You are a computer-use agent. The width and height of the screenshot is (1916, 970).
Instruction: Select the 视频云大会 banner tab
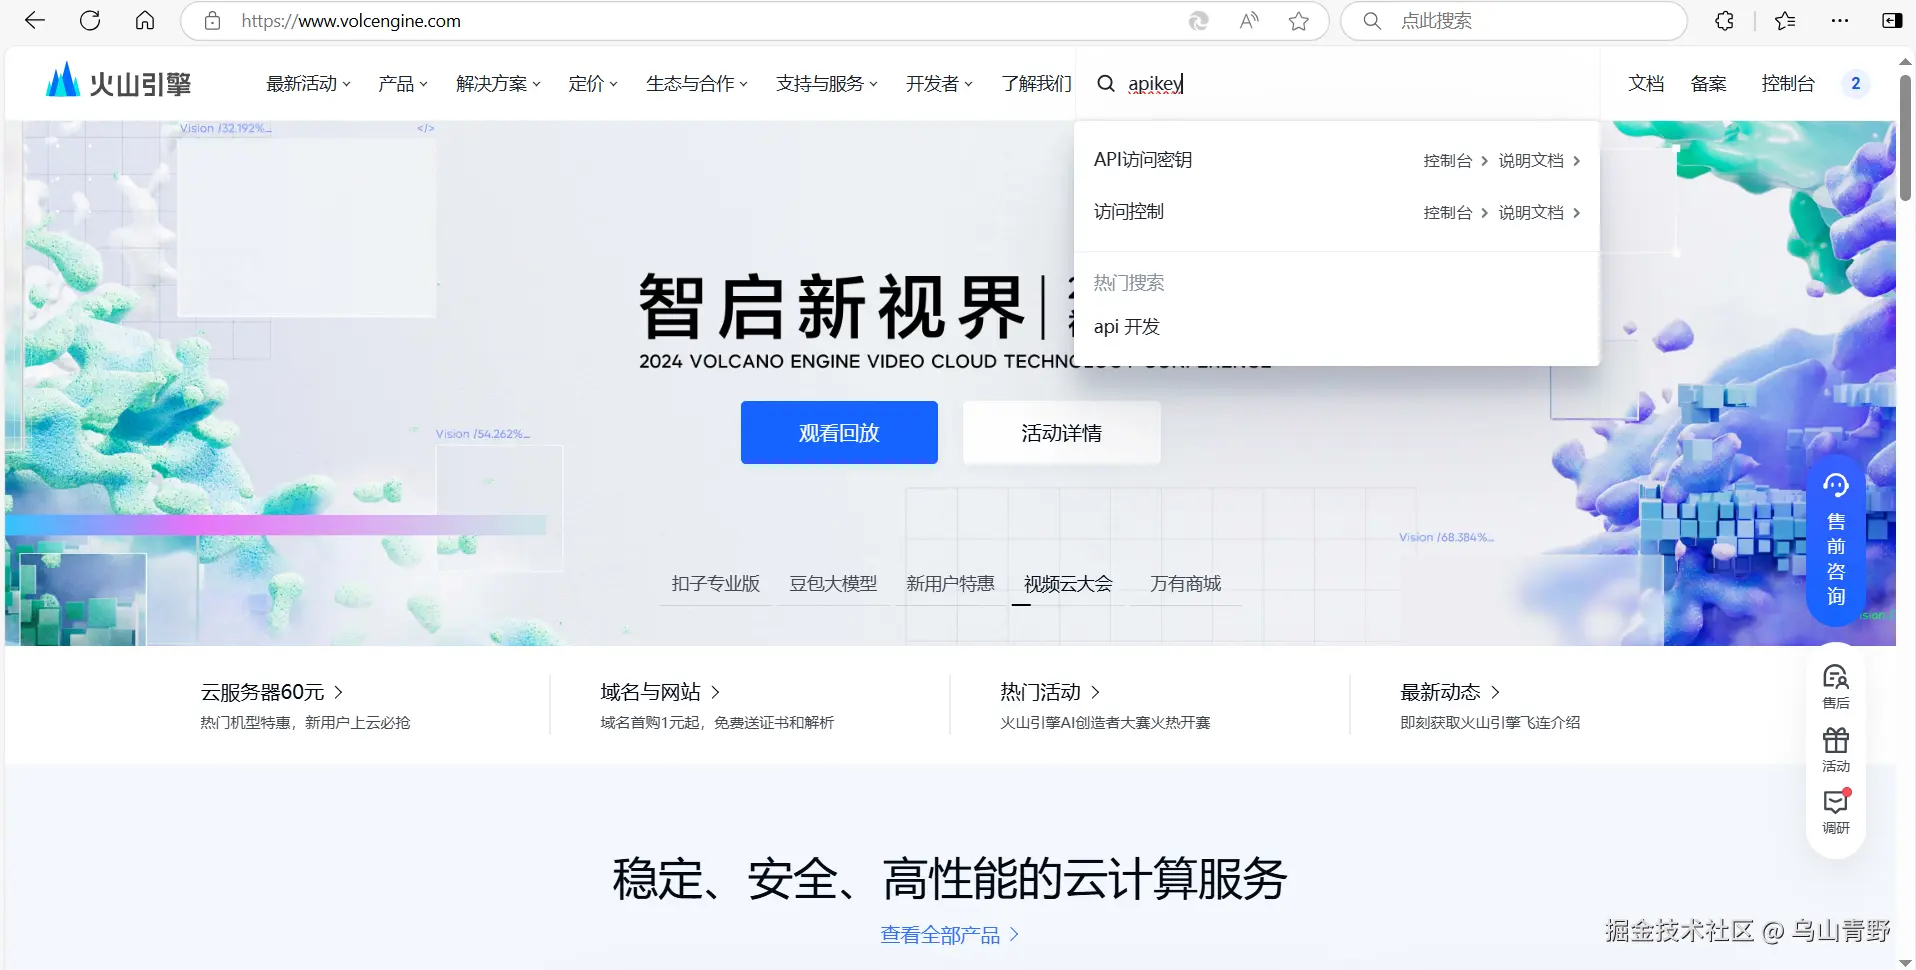(1068, 584)
